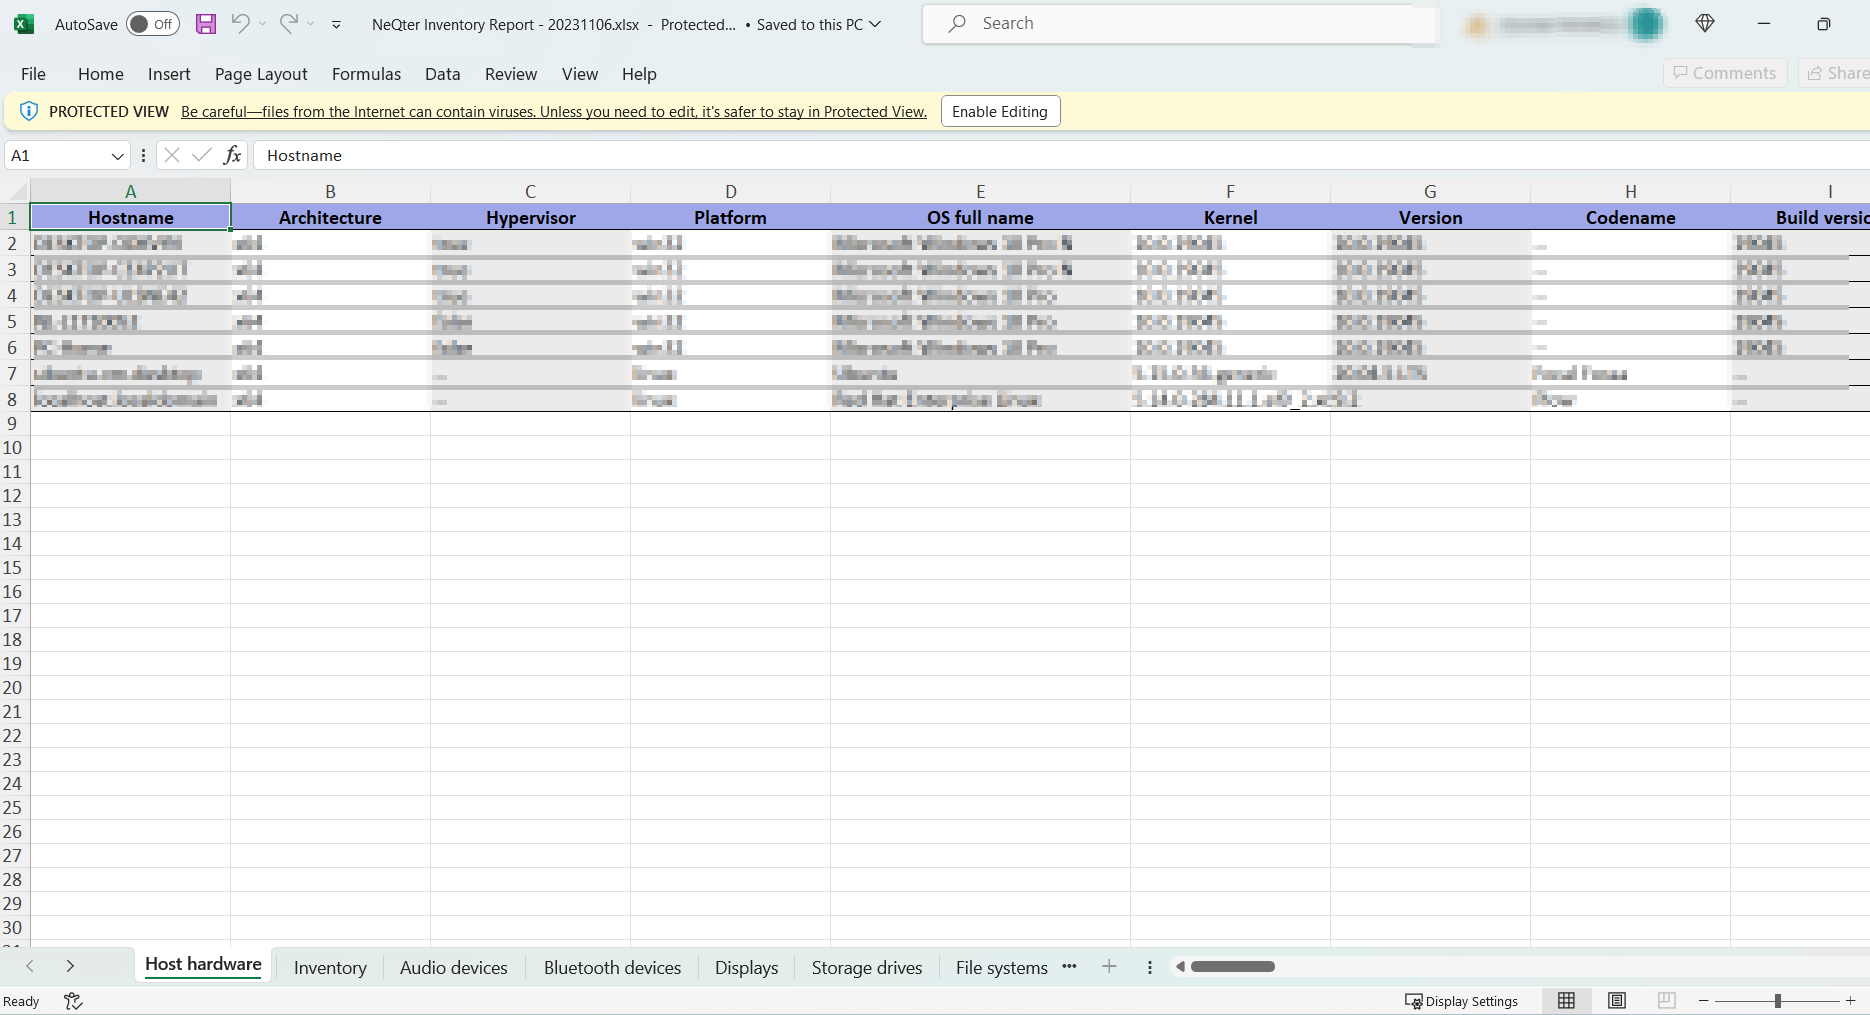Click the Insert Function fx icon
1870x1015 pixels.
point(232,155)
